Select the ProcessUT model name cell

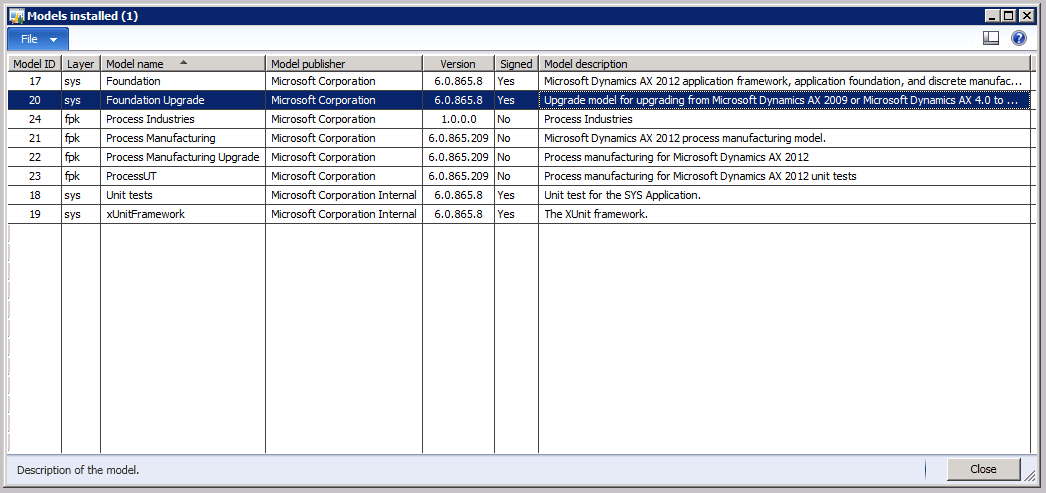[183, 176]
